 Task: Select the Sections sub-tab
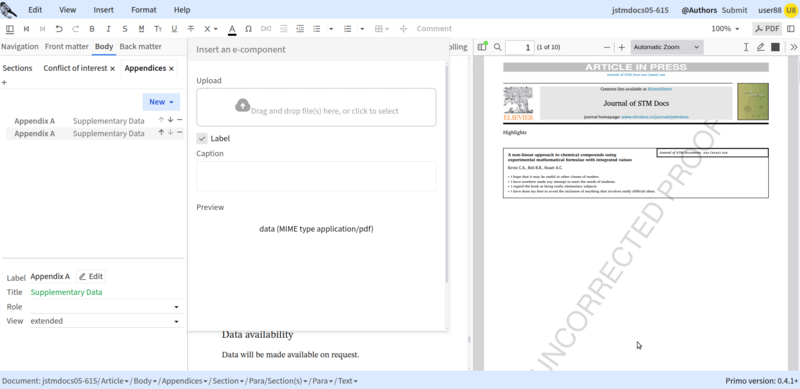click(x=17, y=68)
